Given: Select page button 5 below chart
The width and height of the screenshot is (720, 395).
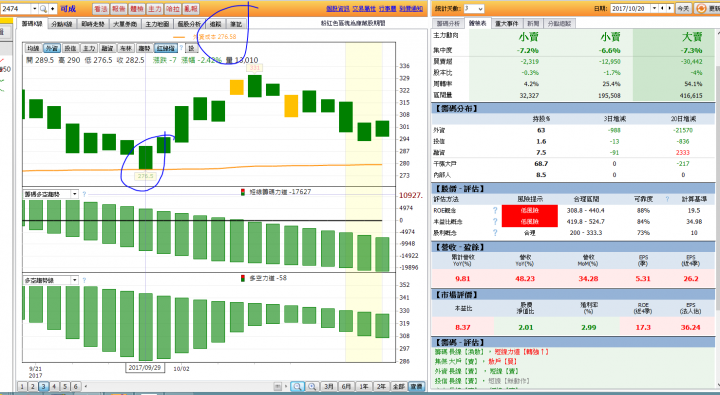Looking at the screenshot, I should 65,387.
